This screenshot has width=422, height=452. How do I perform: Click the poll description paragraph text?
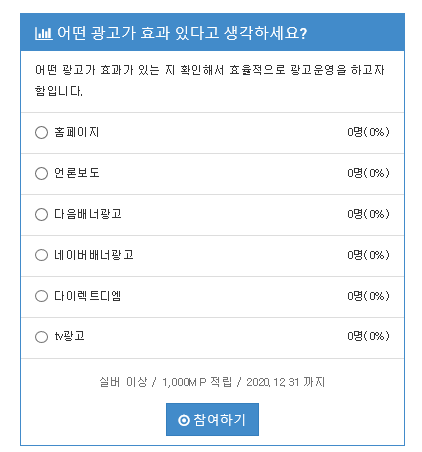click(x=210, y=80)
